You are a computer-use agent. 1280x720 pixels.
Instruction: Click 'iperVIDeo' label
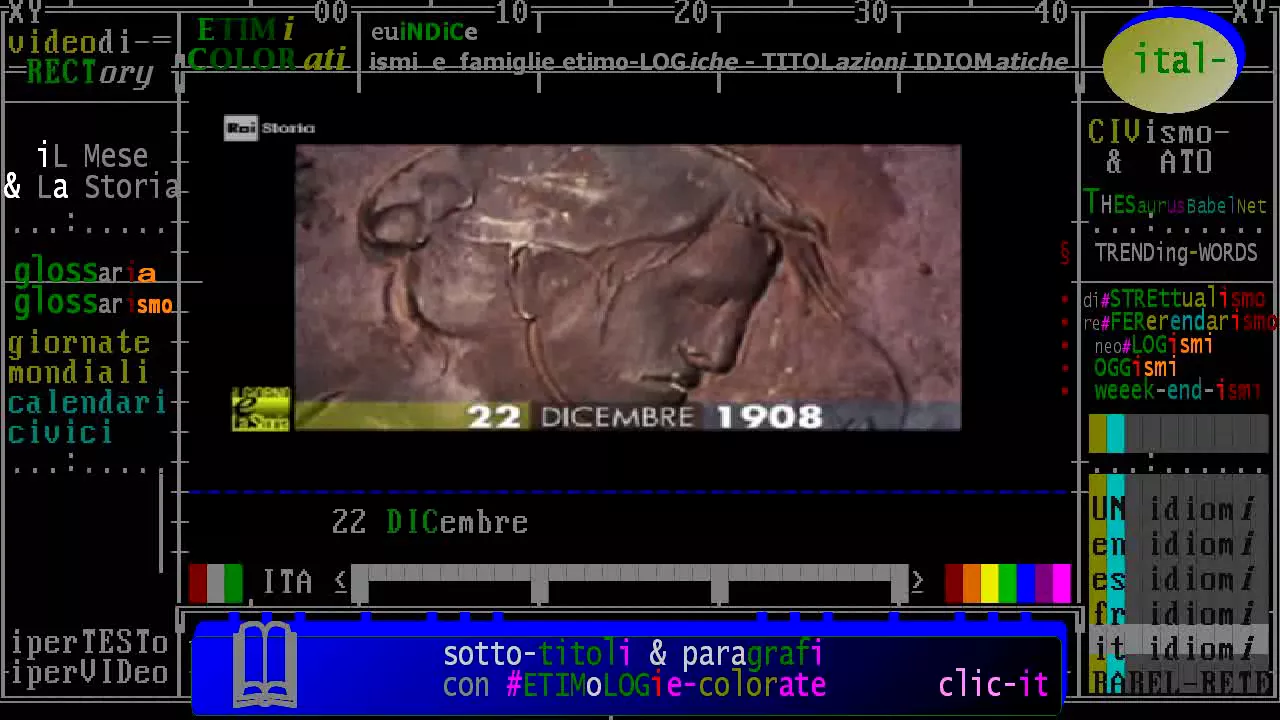(89, 673)
